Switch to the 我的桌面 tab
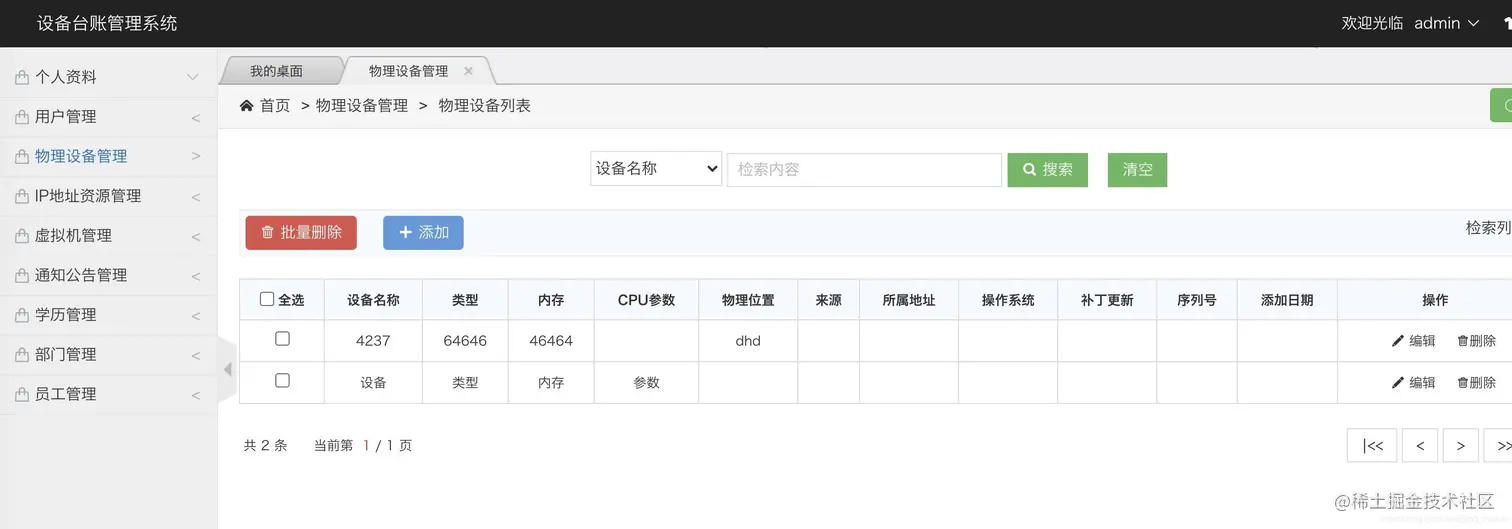This screenshot has width=1512, height=529. 276,71
